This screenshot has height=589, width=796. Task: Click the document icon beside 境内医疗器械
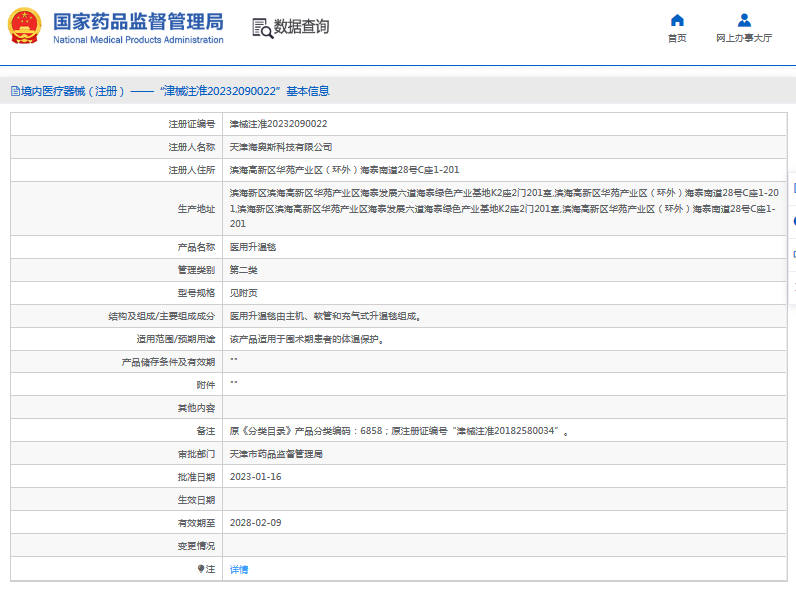(x=15, y=91)
